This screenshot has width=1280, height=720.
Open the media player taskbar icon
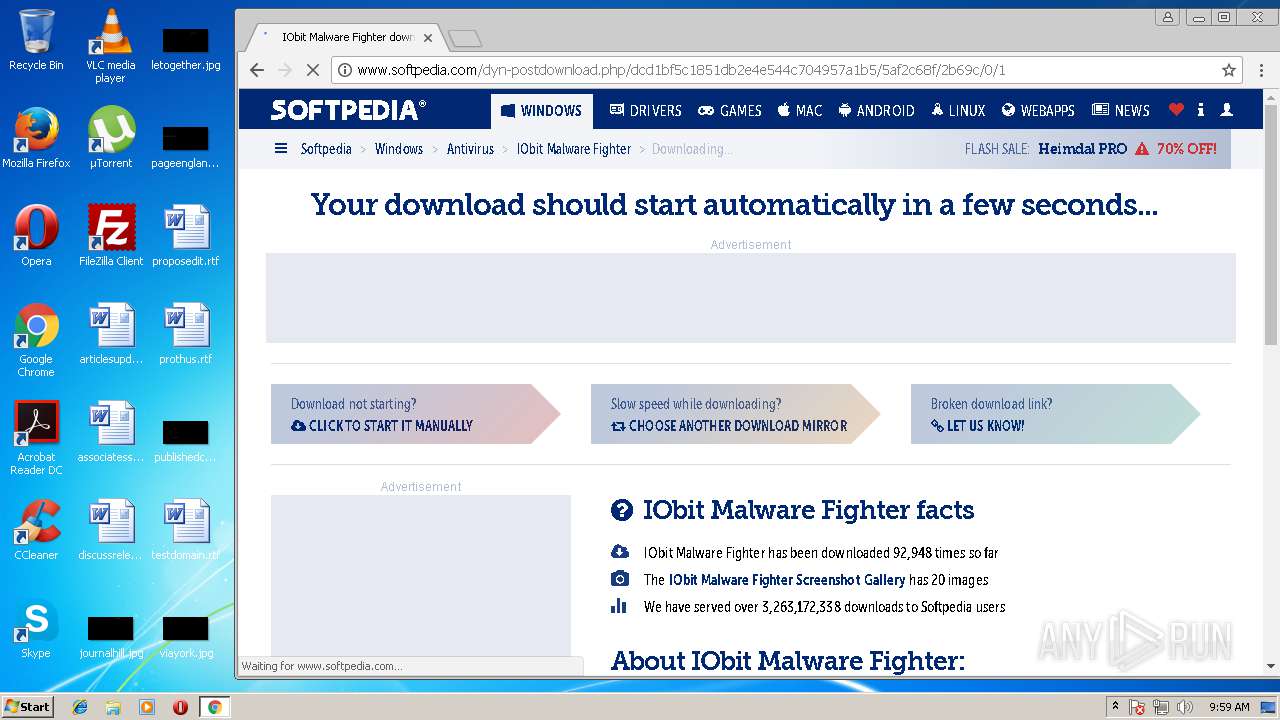147,707
